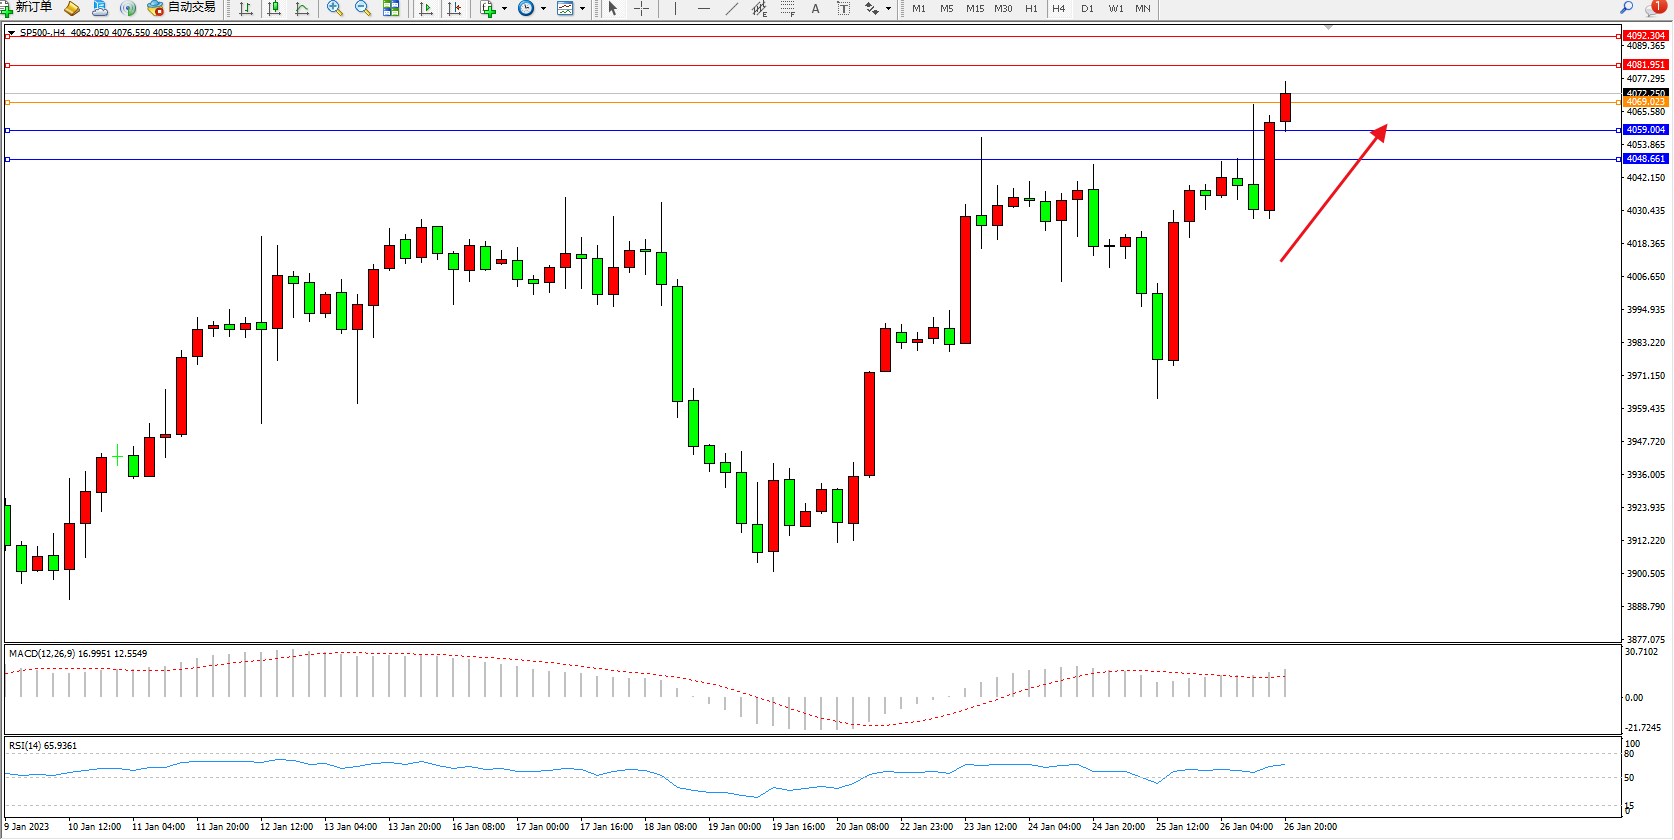Screen dimensions: 1674x840
Task: Switch chart to bar chart mode
Action: [246, 8]
